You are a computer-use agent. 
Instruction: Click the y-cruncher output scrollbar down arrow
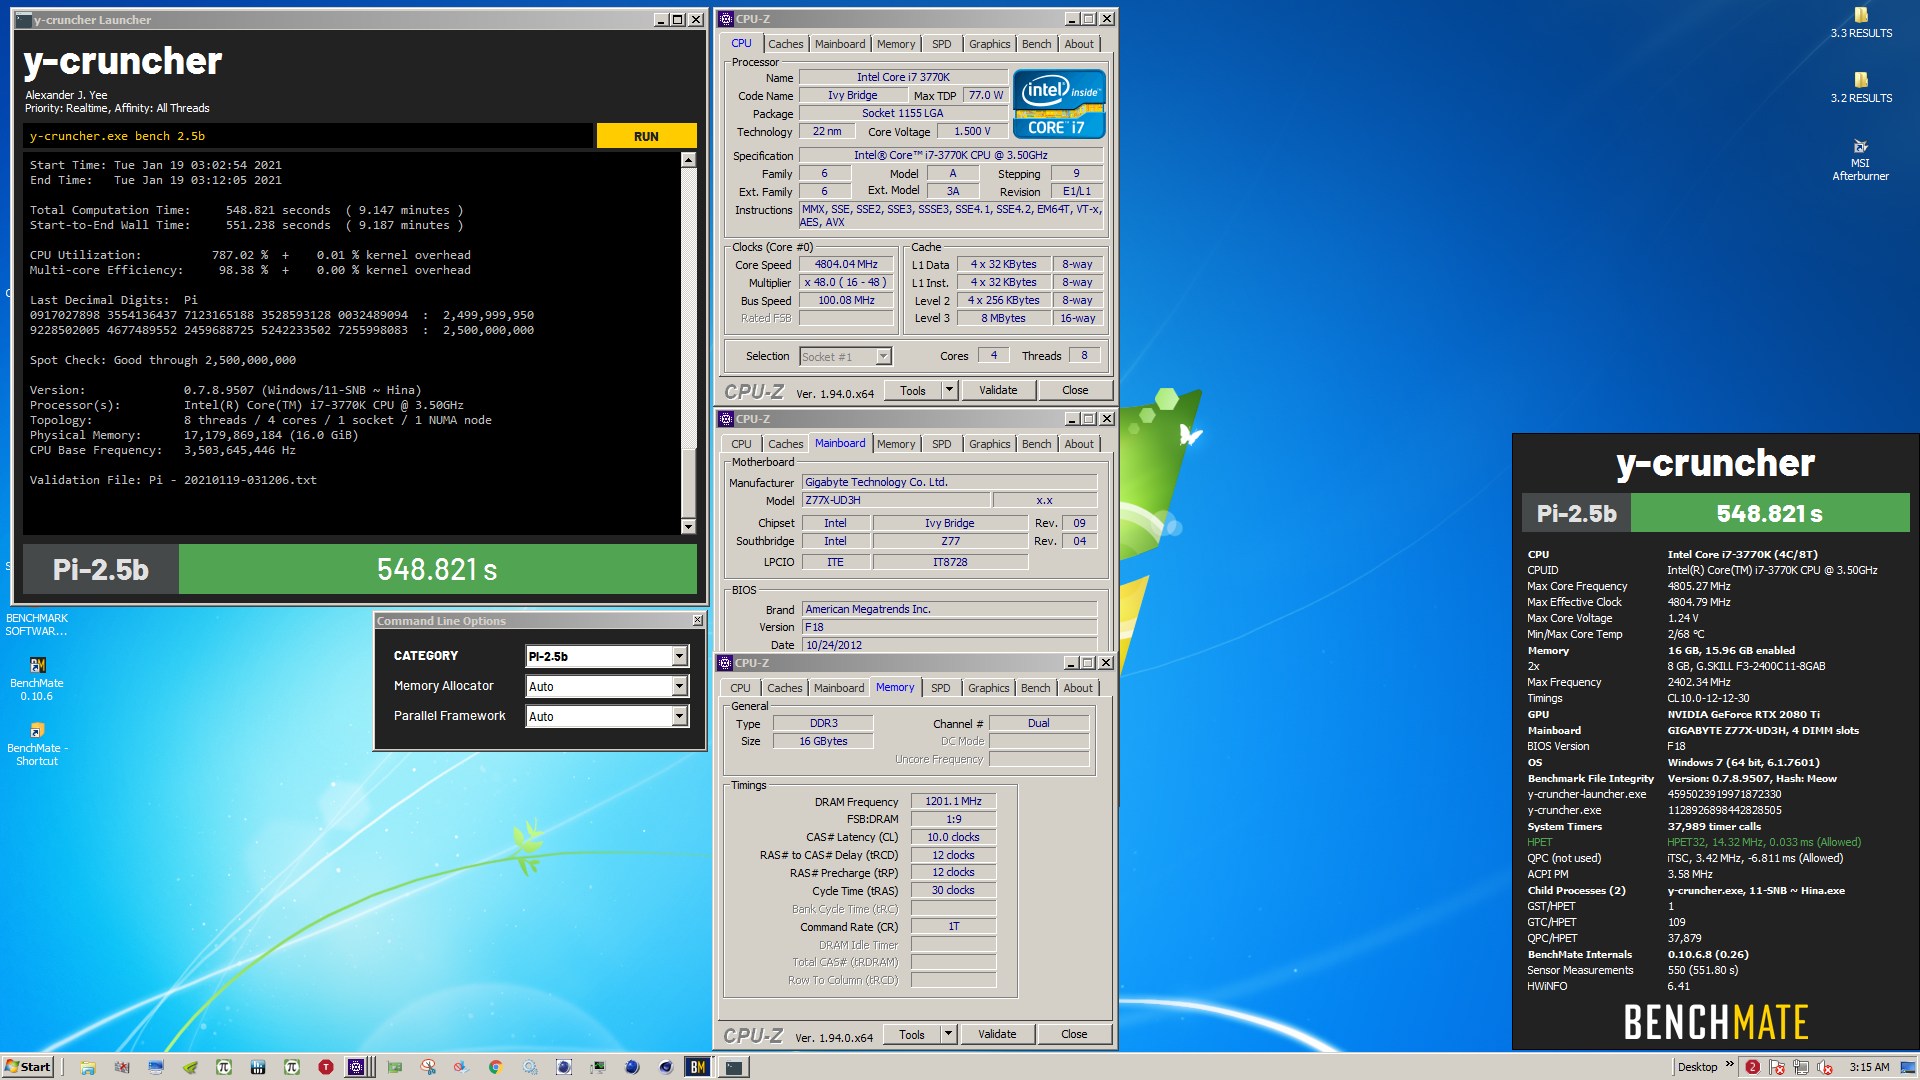click(x=688, y=526)
